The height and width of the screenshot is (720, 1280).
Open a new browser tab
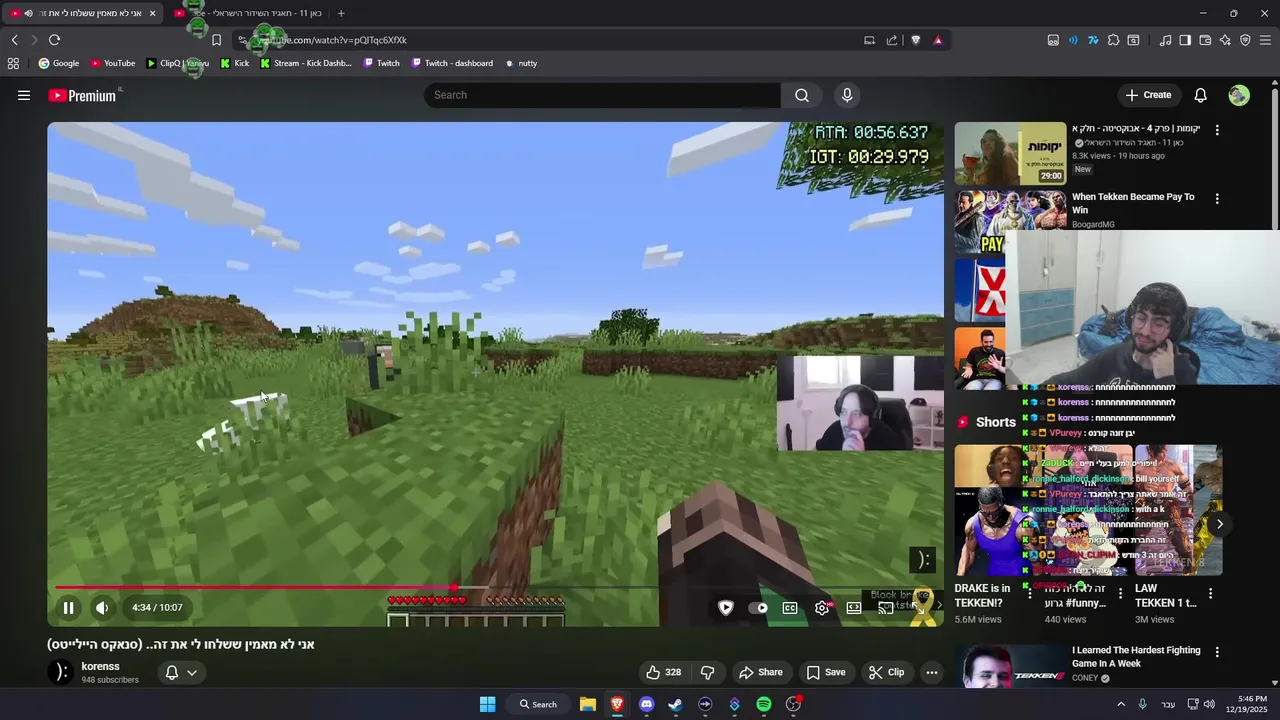coord(341,13)
